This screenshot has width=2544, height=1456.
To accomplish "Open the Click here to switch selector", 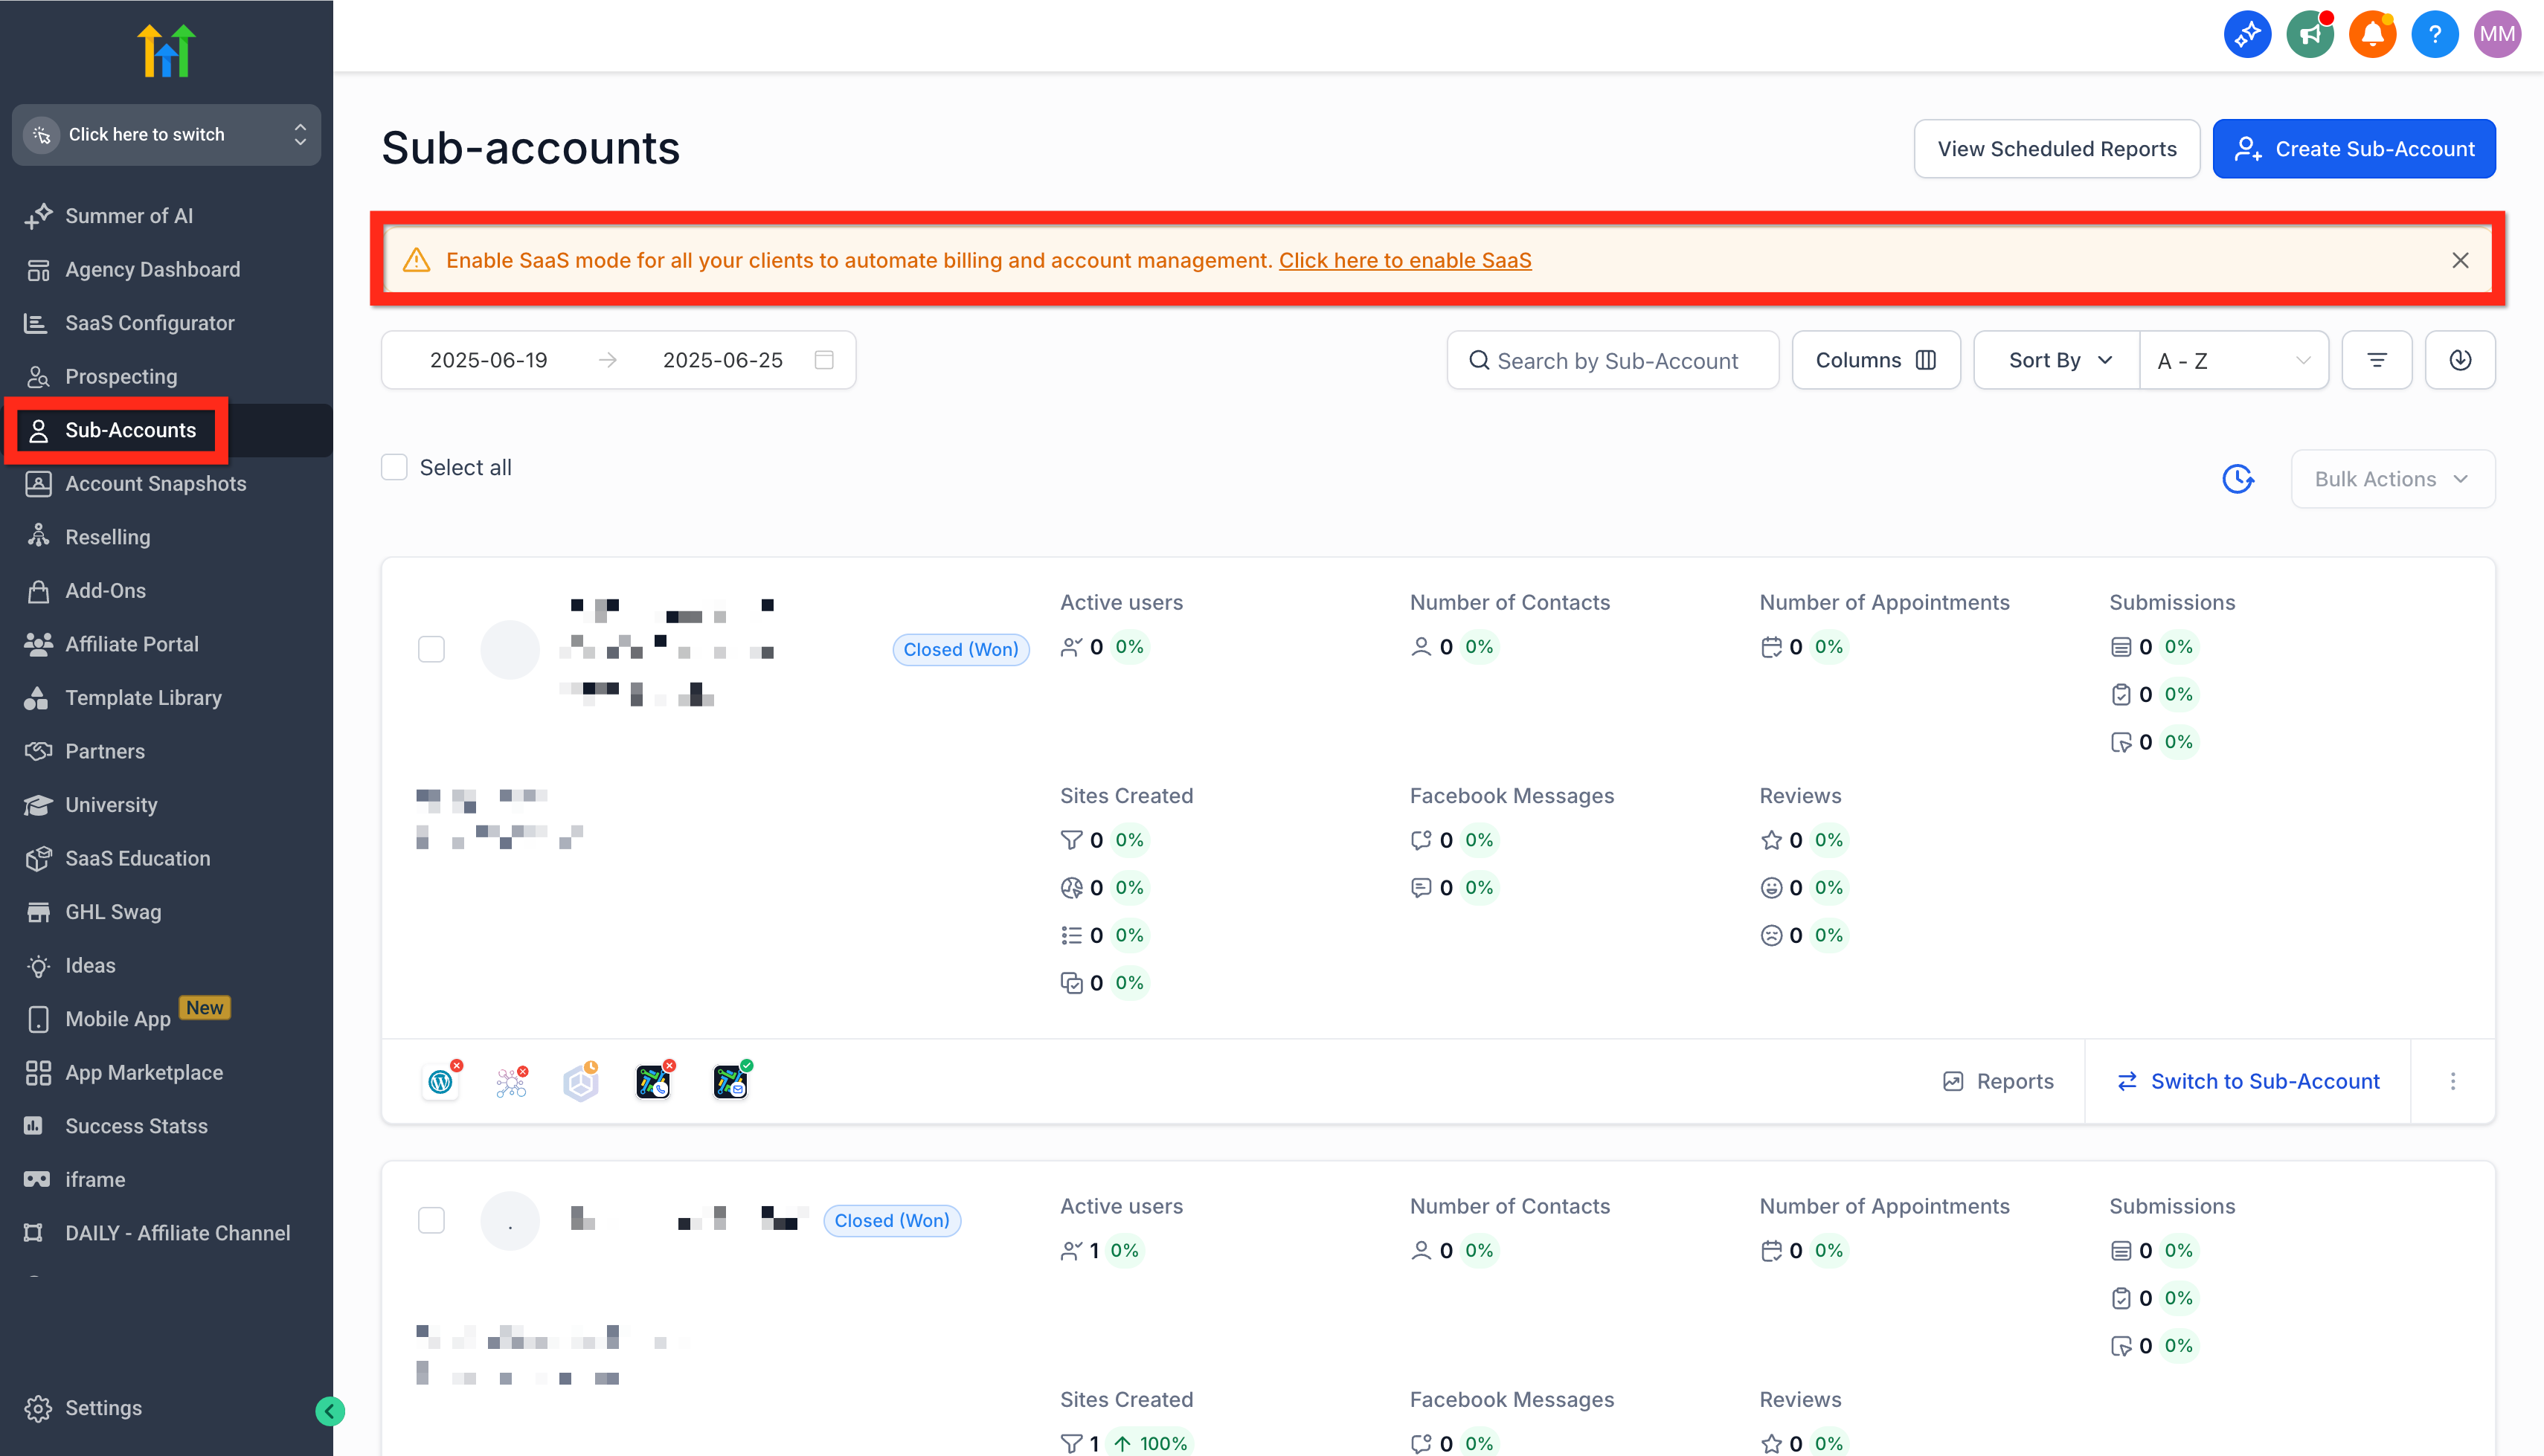I will click(166, 134).
